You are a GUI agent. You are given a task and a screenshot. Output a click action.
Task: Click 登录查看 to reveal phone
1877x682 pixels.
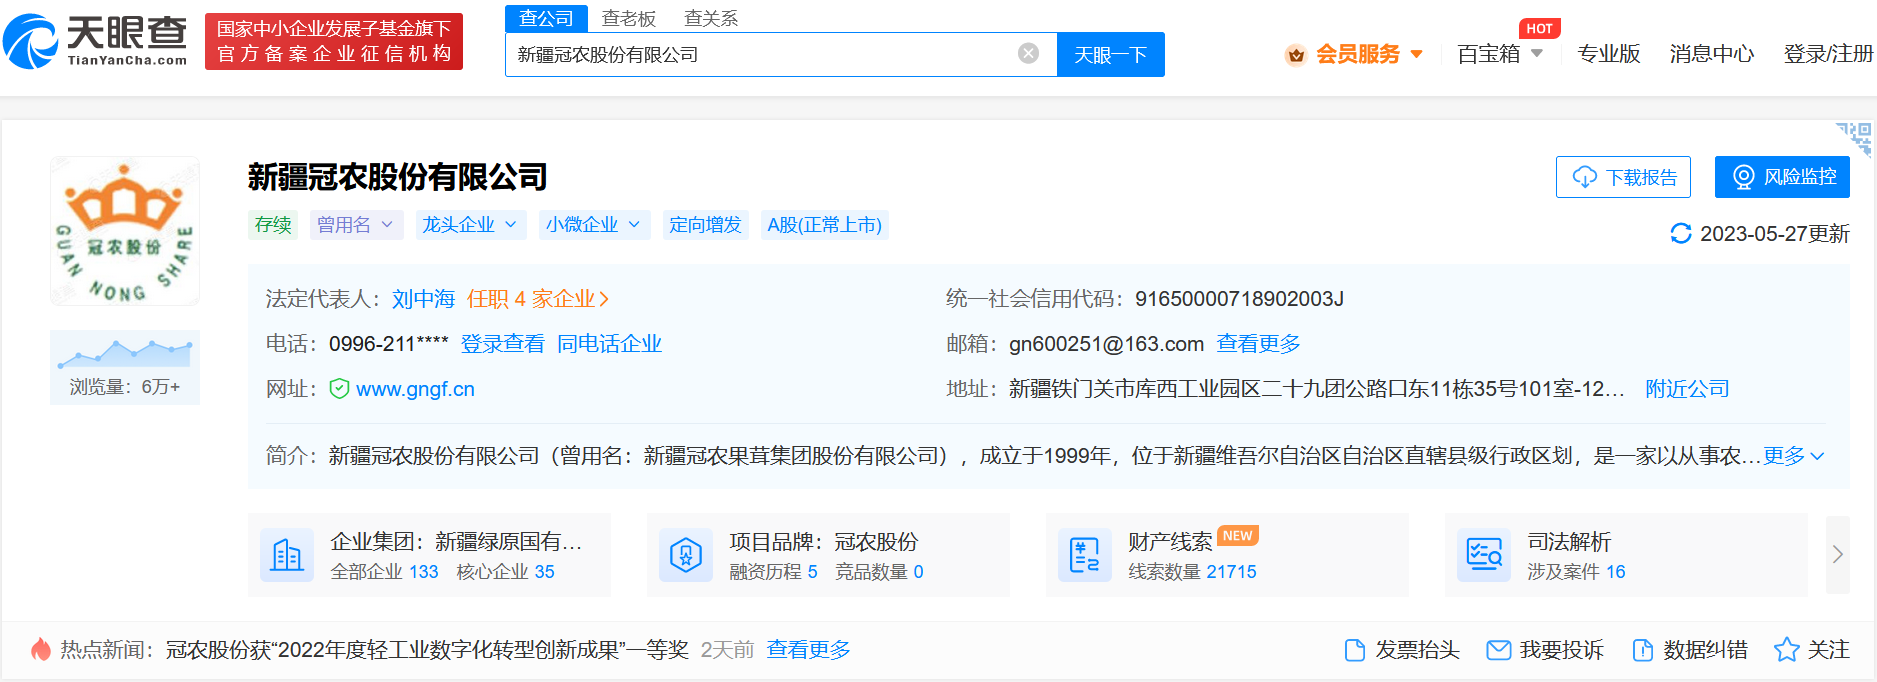coord(502,344)
